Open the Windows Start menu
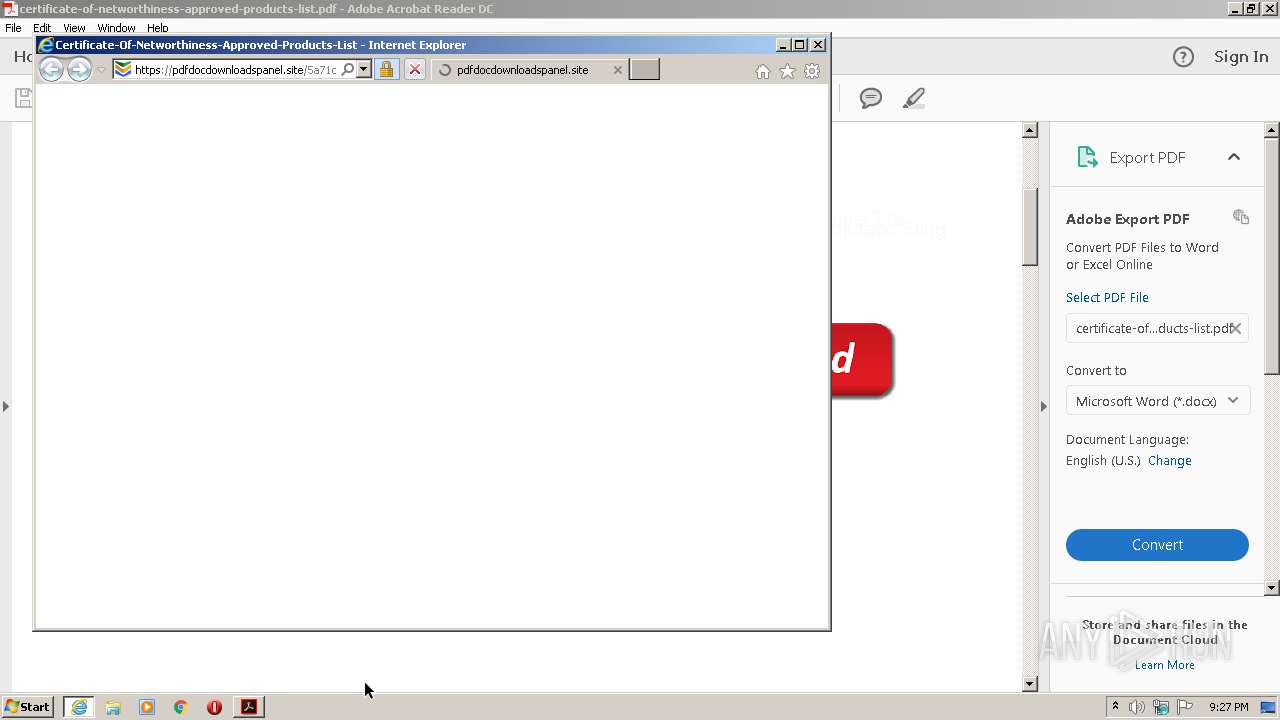This screenshot has width=1280, height=720. pos(28,707)
